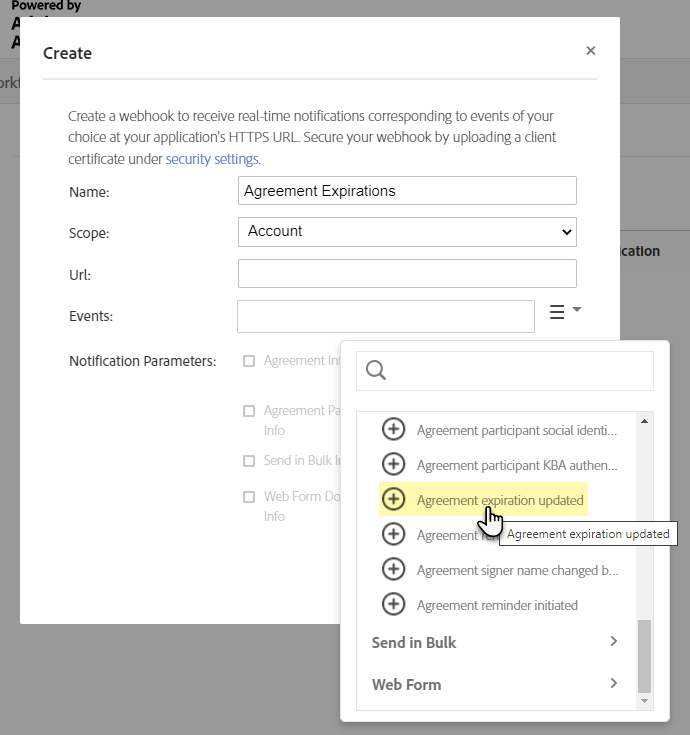Open the events list menu icon

[564, 313]
